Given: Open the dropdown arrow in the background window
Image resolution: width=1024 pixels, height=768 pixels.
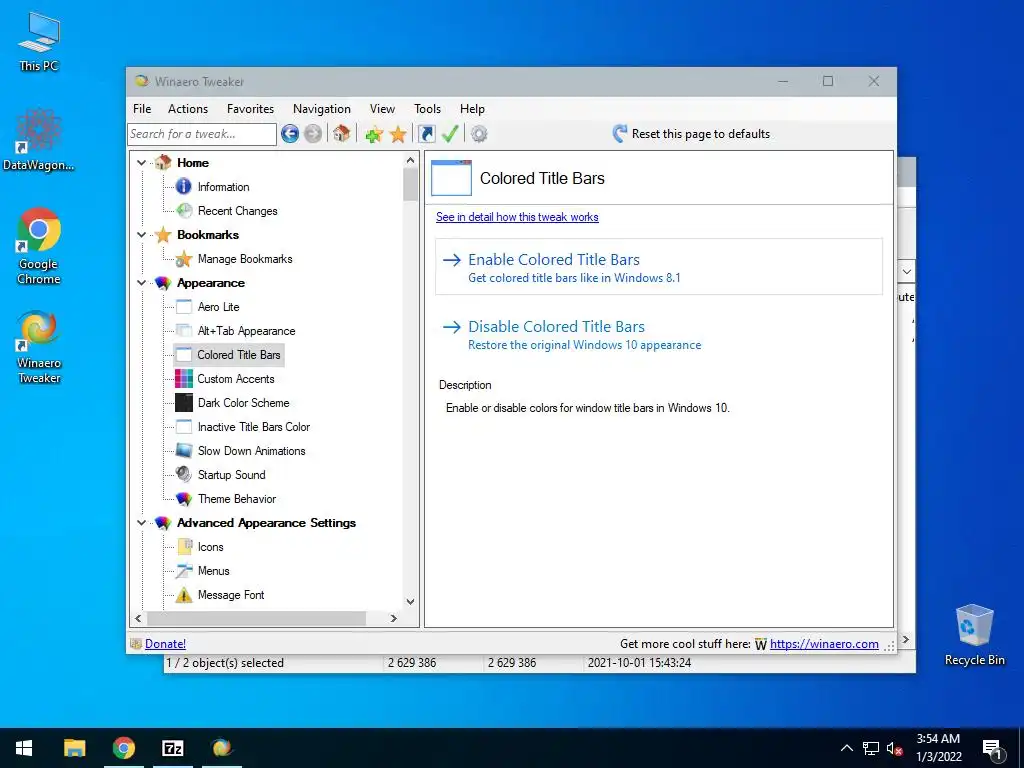Looking at the screenshot, I should coord(906,271).
